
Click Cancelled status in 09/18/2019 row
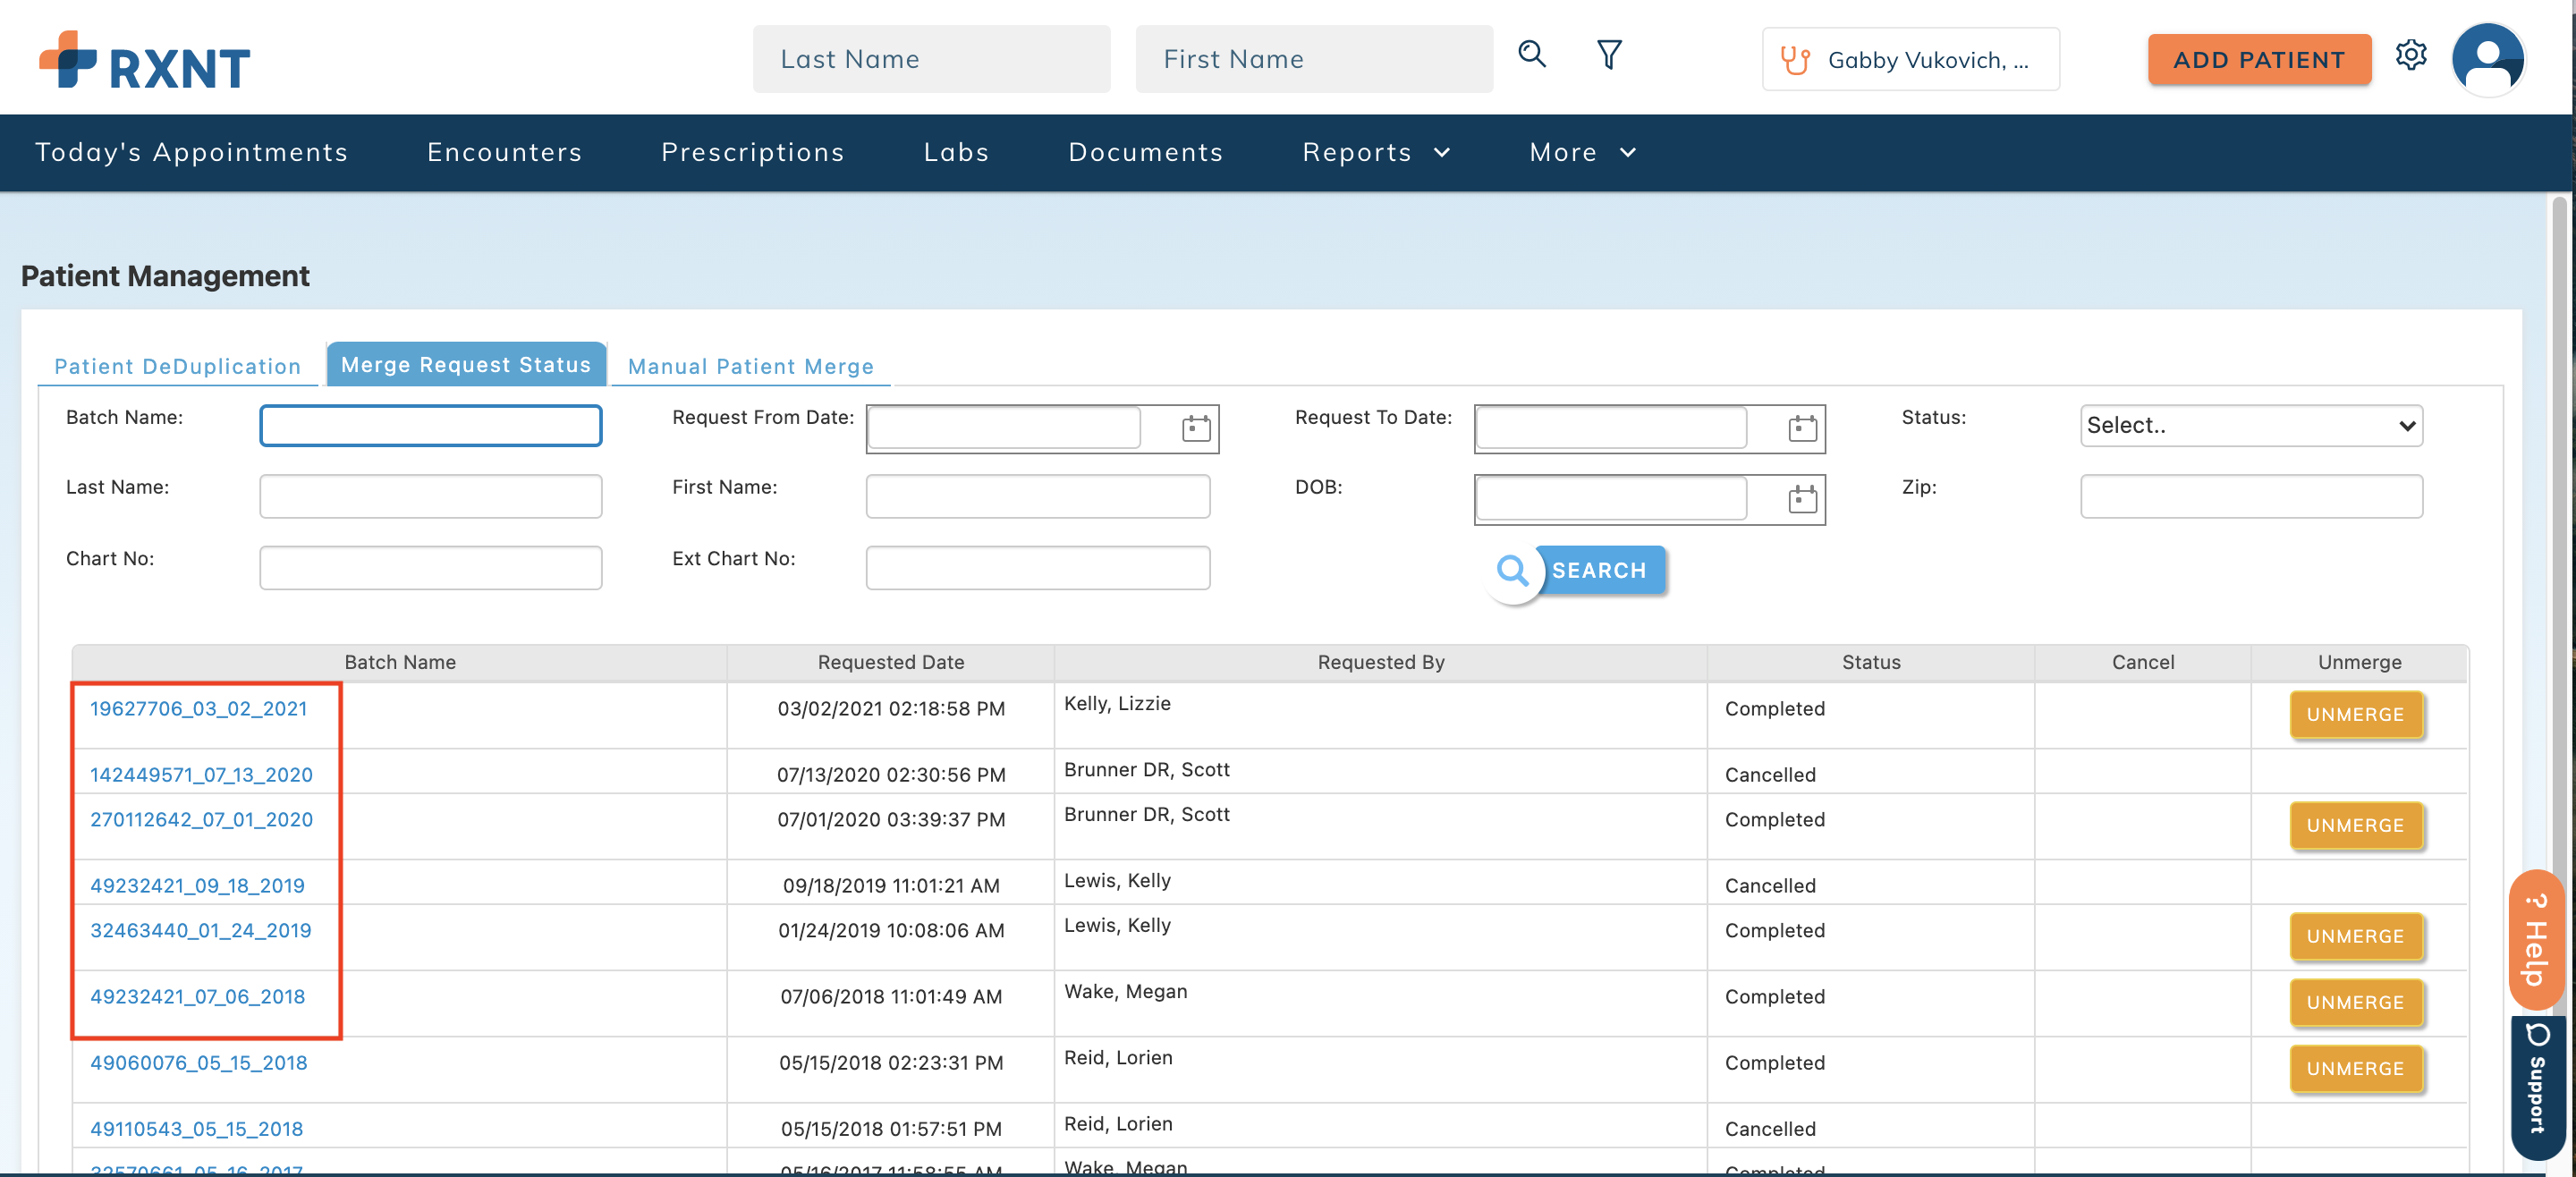point(1769,885)
